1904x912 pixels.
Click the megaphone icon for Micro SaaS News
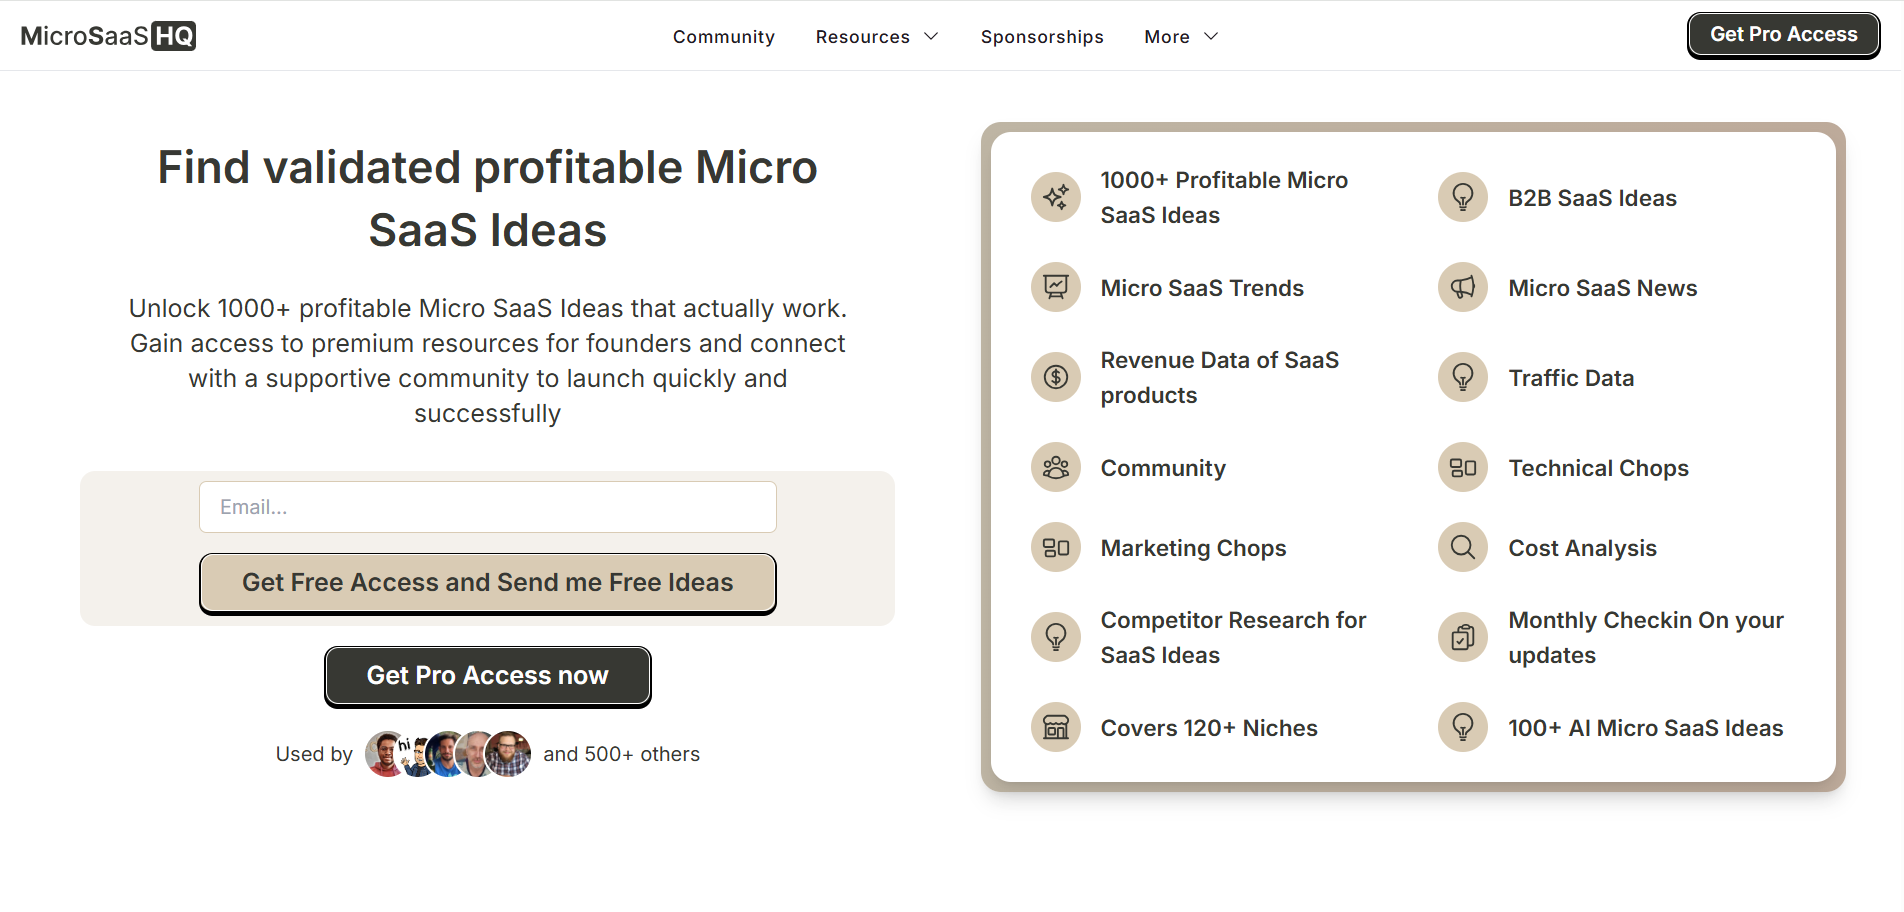(x=1463, y=287)
